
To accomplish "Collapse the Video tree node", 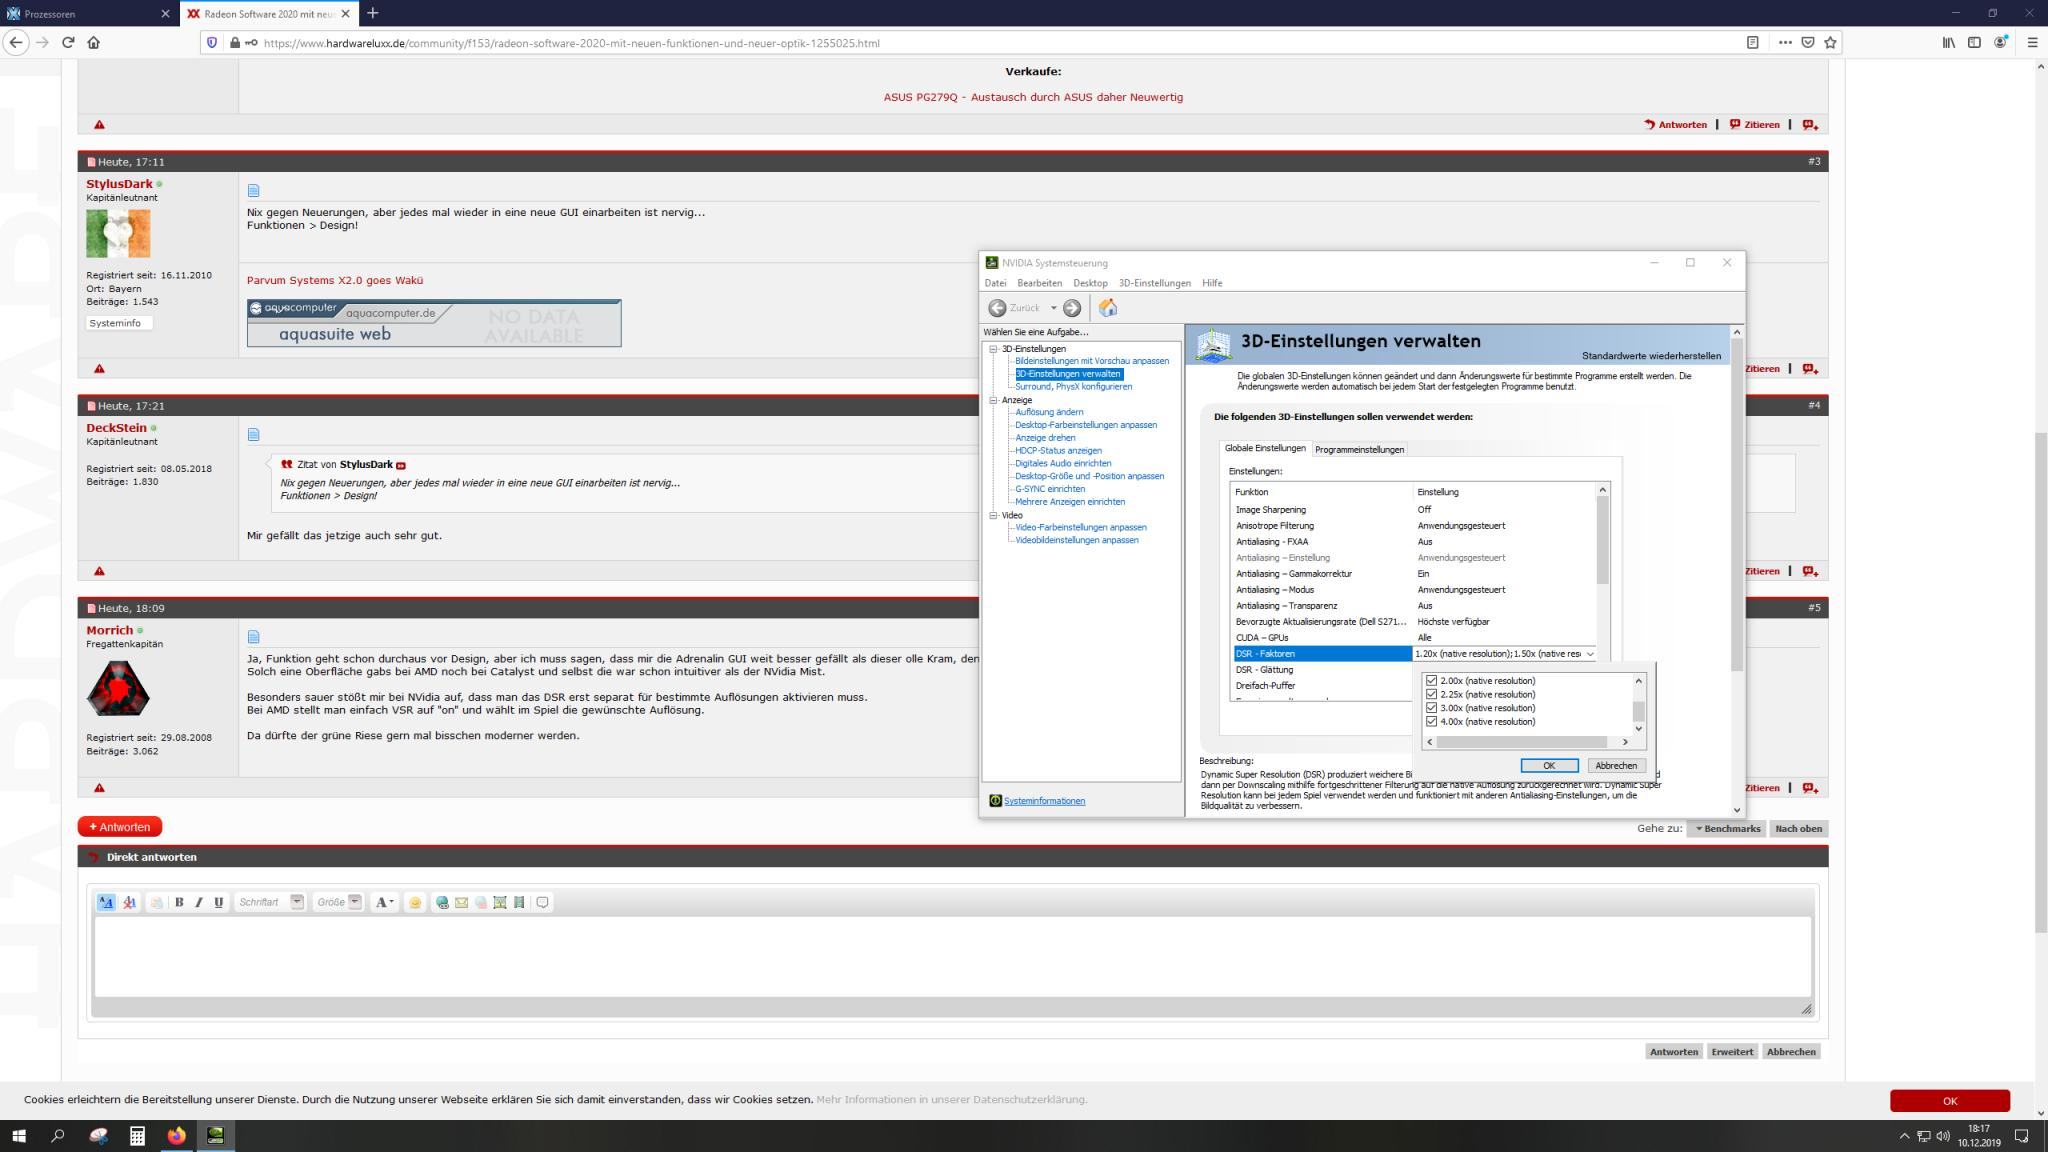I will click(993, 515).
